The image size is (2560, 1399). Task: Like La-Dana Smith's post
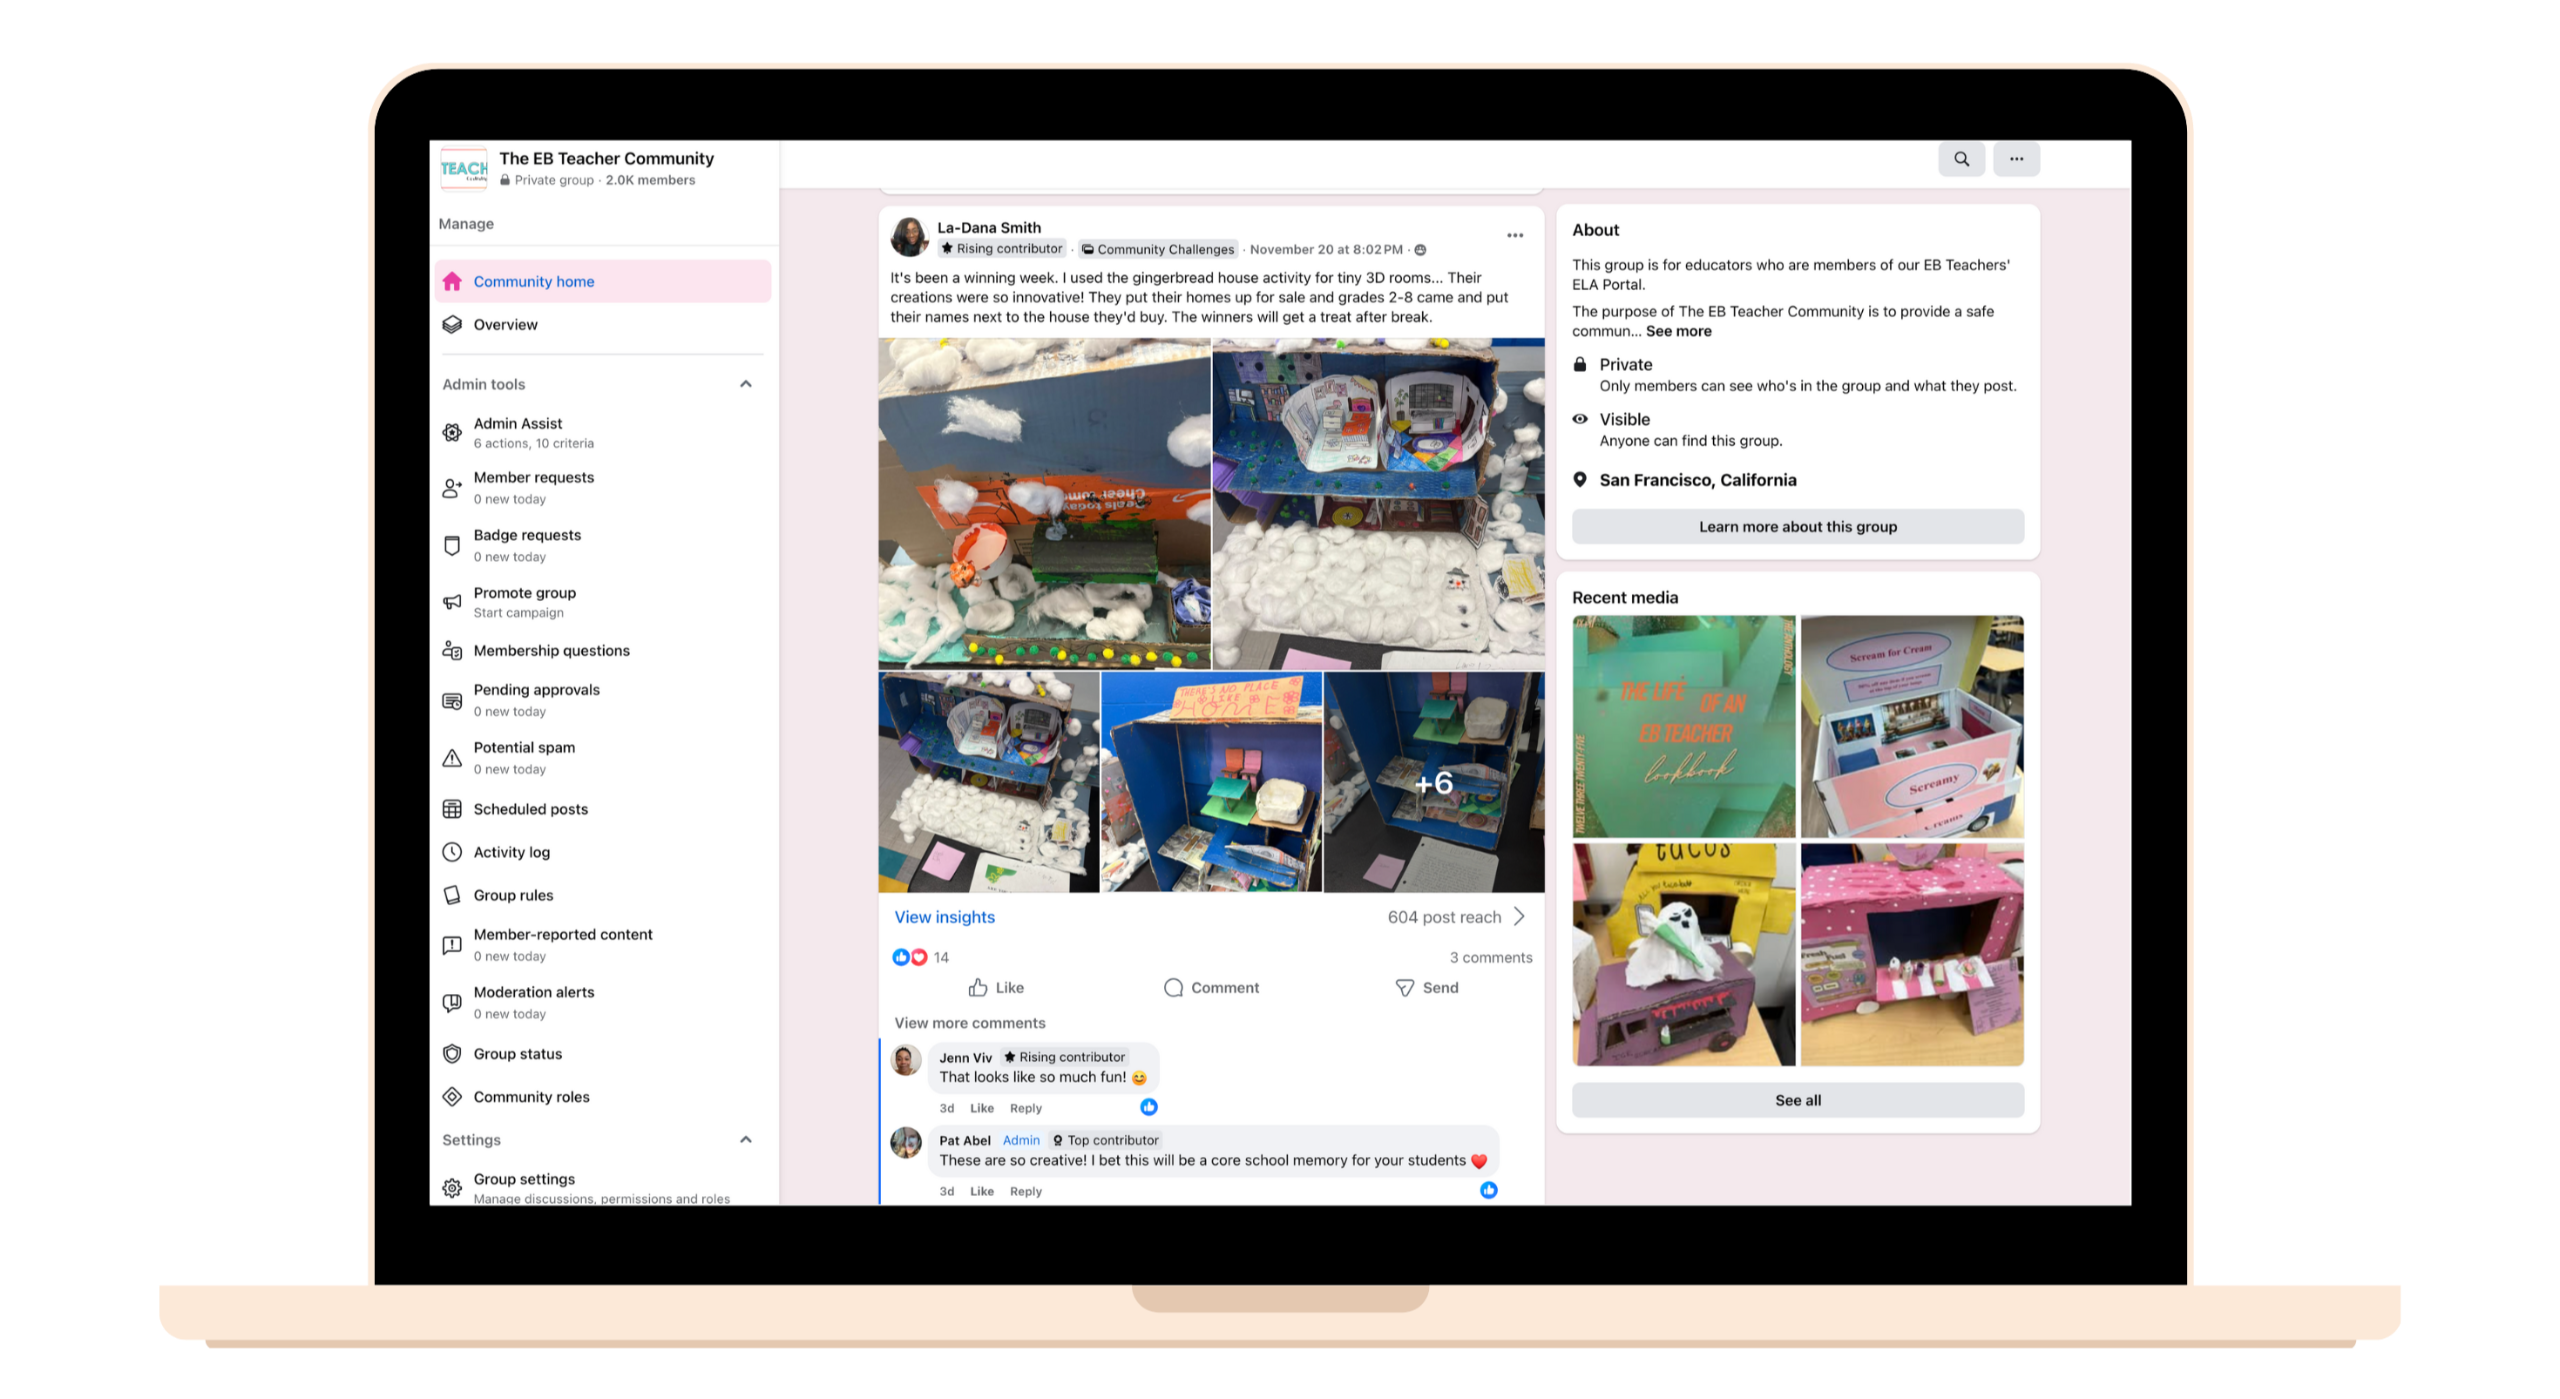(x=996, y=988)
